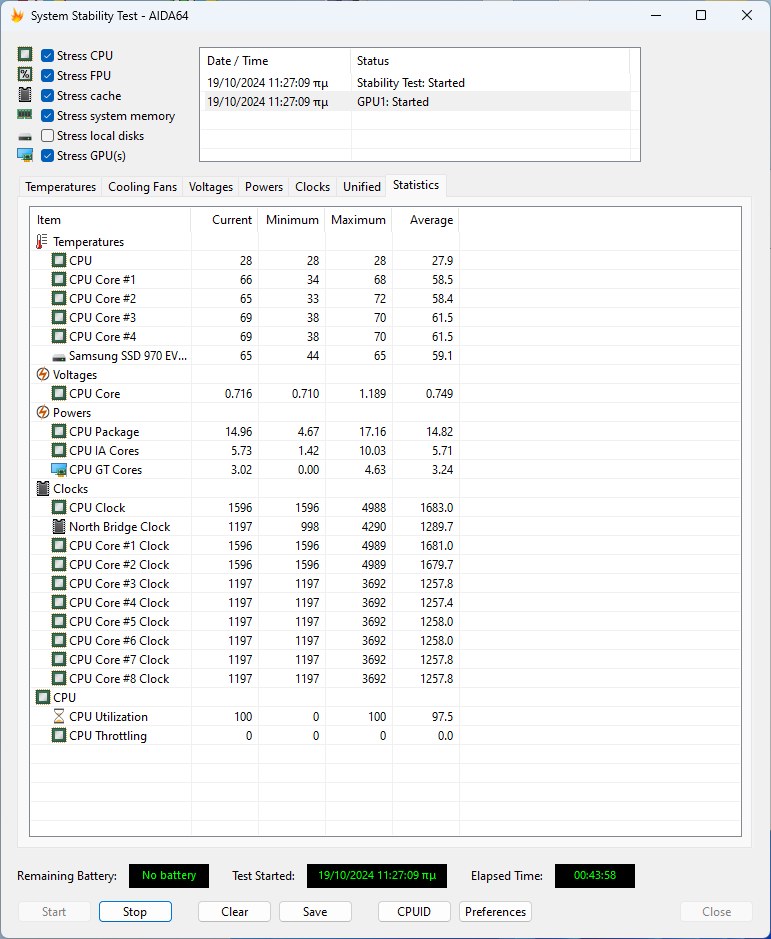Click the 'No battery' status display
The height and width of the screenshot is (939, 771).
point(169,876)
